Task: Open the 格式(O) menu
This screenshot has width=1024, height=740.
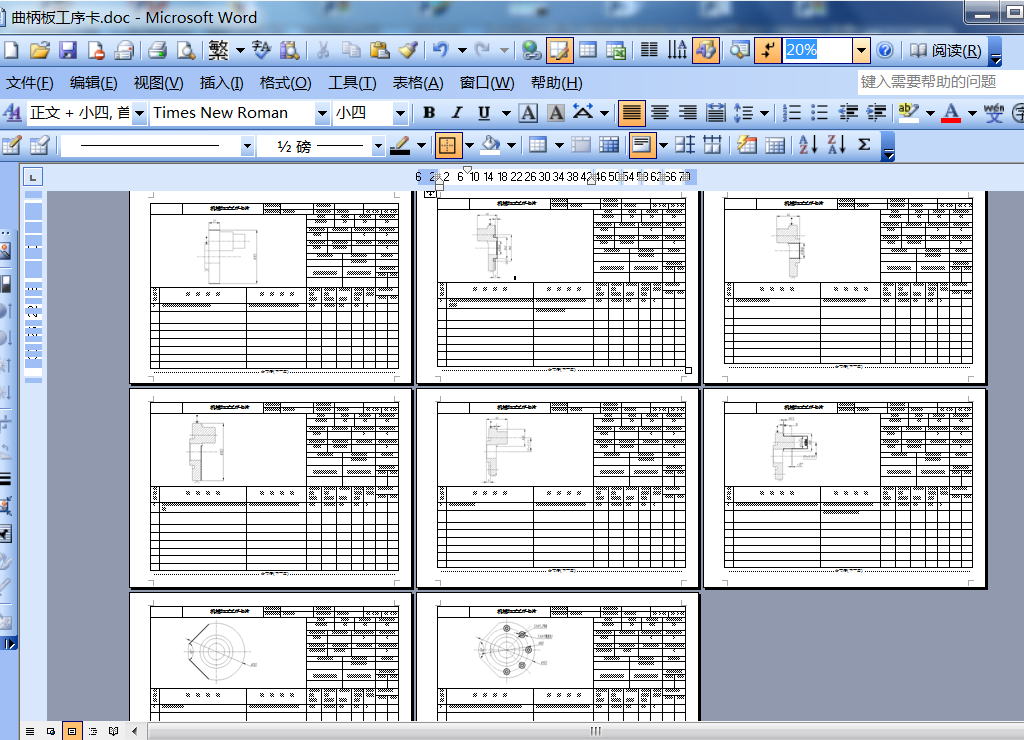Action: [x=285, y=83]
